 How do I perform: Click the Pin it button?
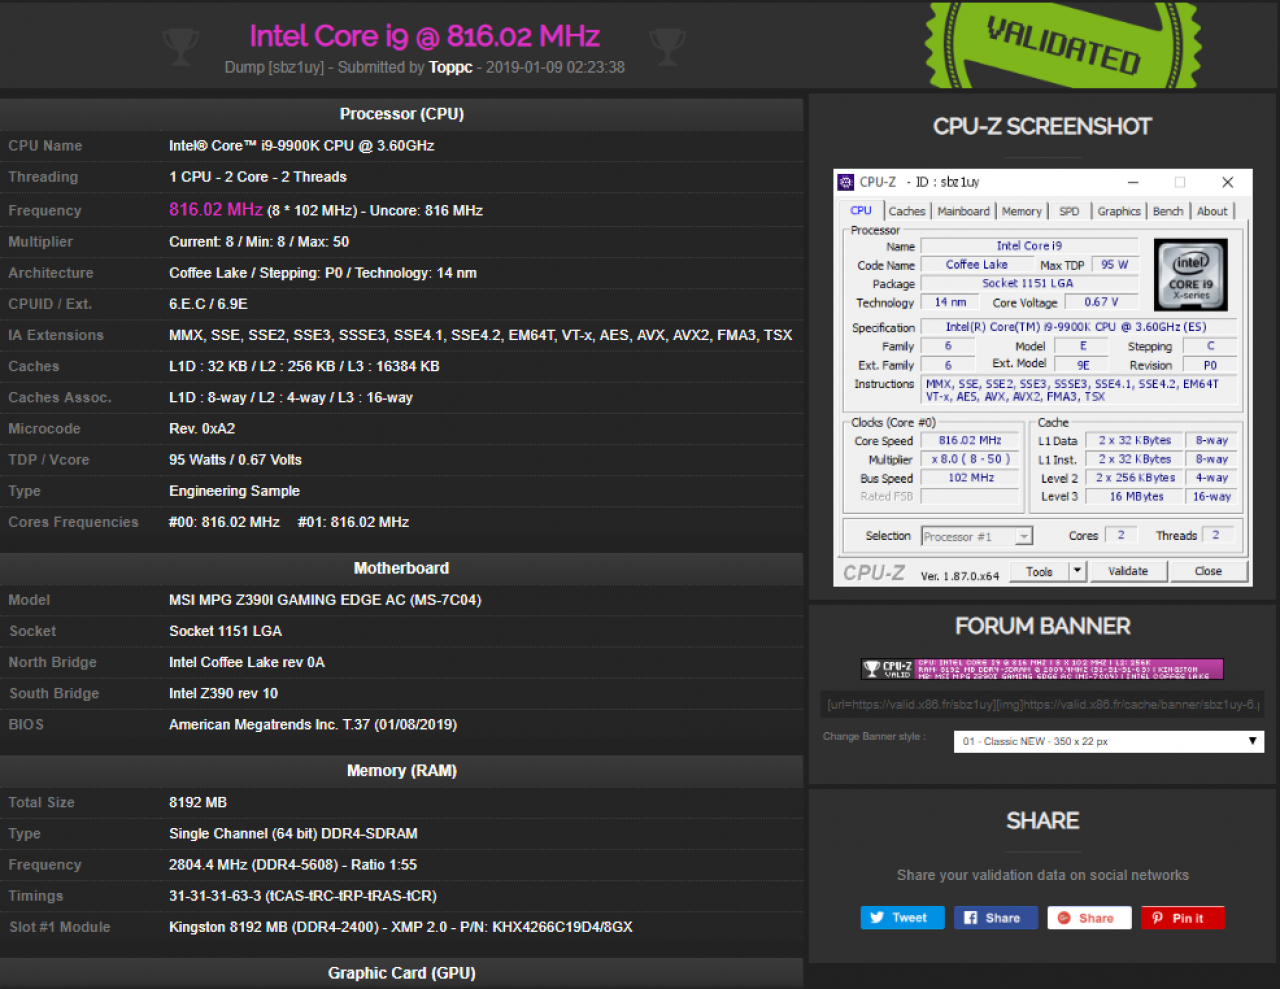[x=1182, y=918]
